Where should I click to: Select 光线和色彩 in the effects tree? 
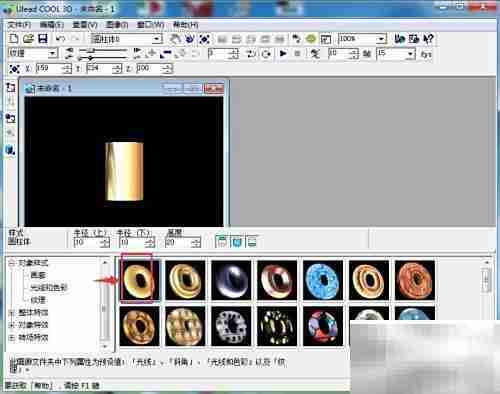click(x=49, y=288)
